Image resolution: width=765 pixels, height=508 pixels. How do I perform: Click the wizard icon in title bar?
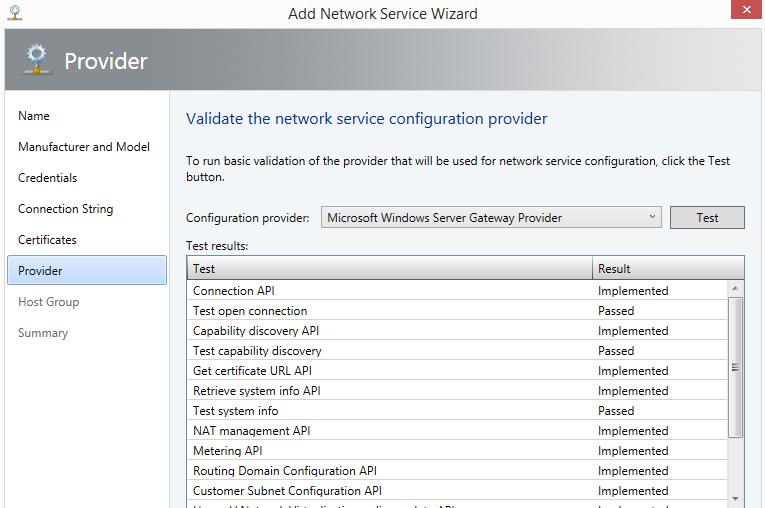(13, 13)
